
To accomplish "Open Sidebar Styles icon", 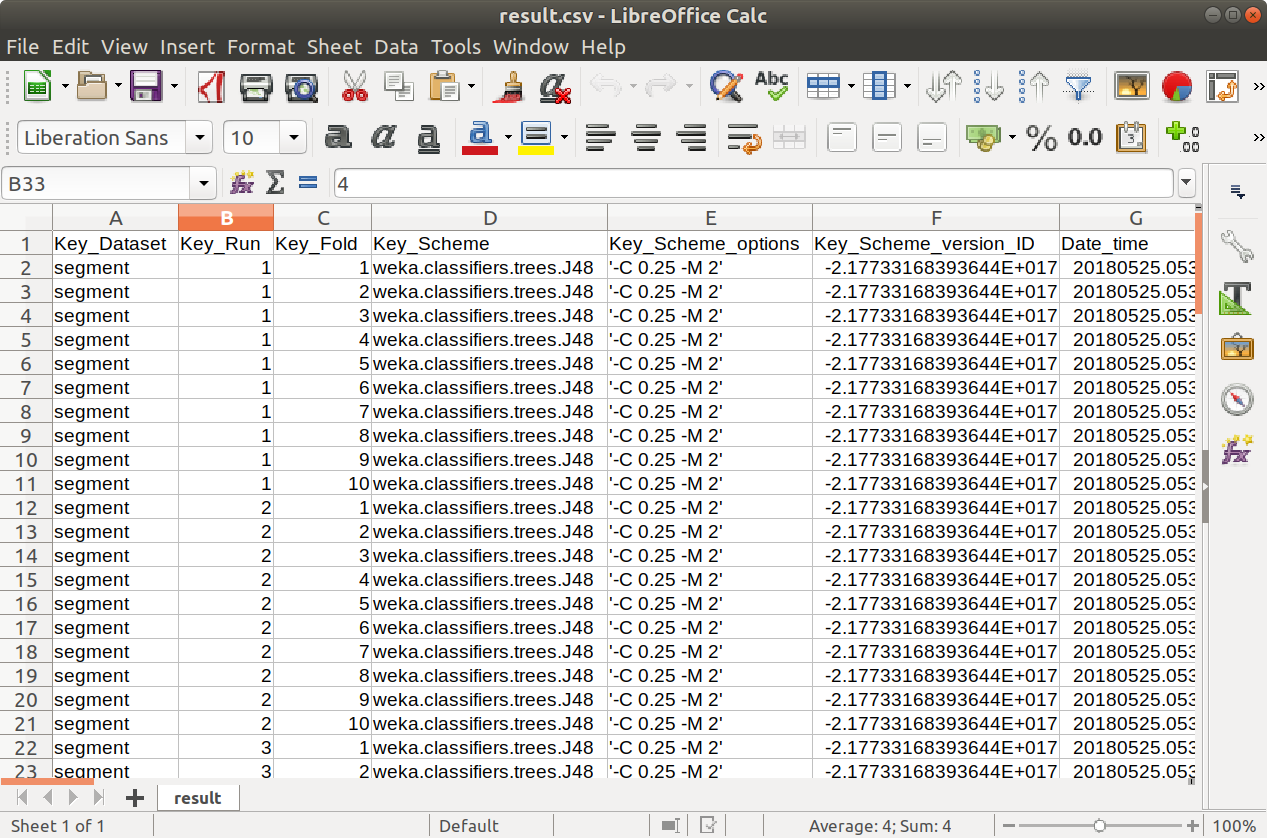I will pos(1237,297).
